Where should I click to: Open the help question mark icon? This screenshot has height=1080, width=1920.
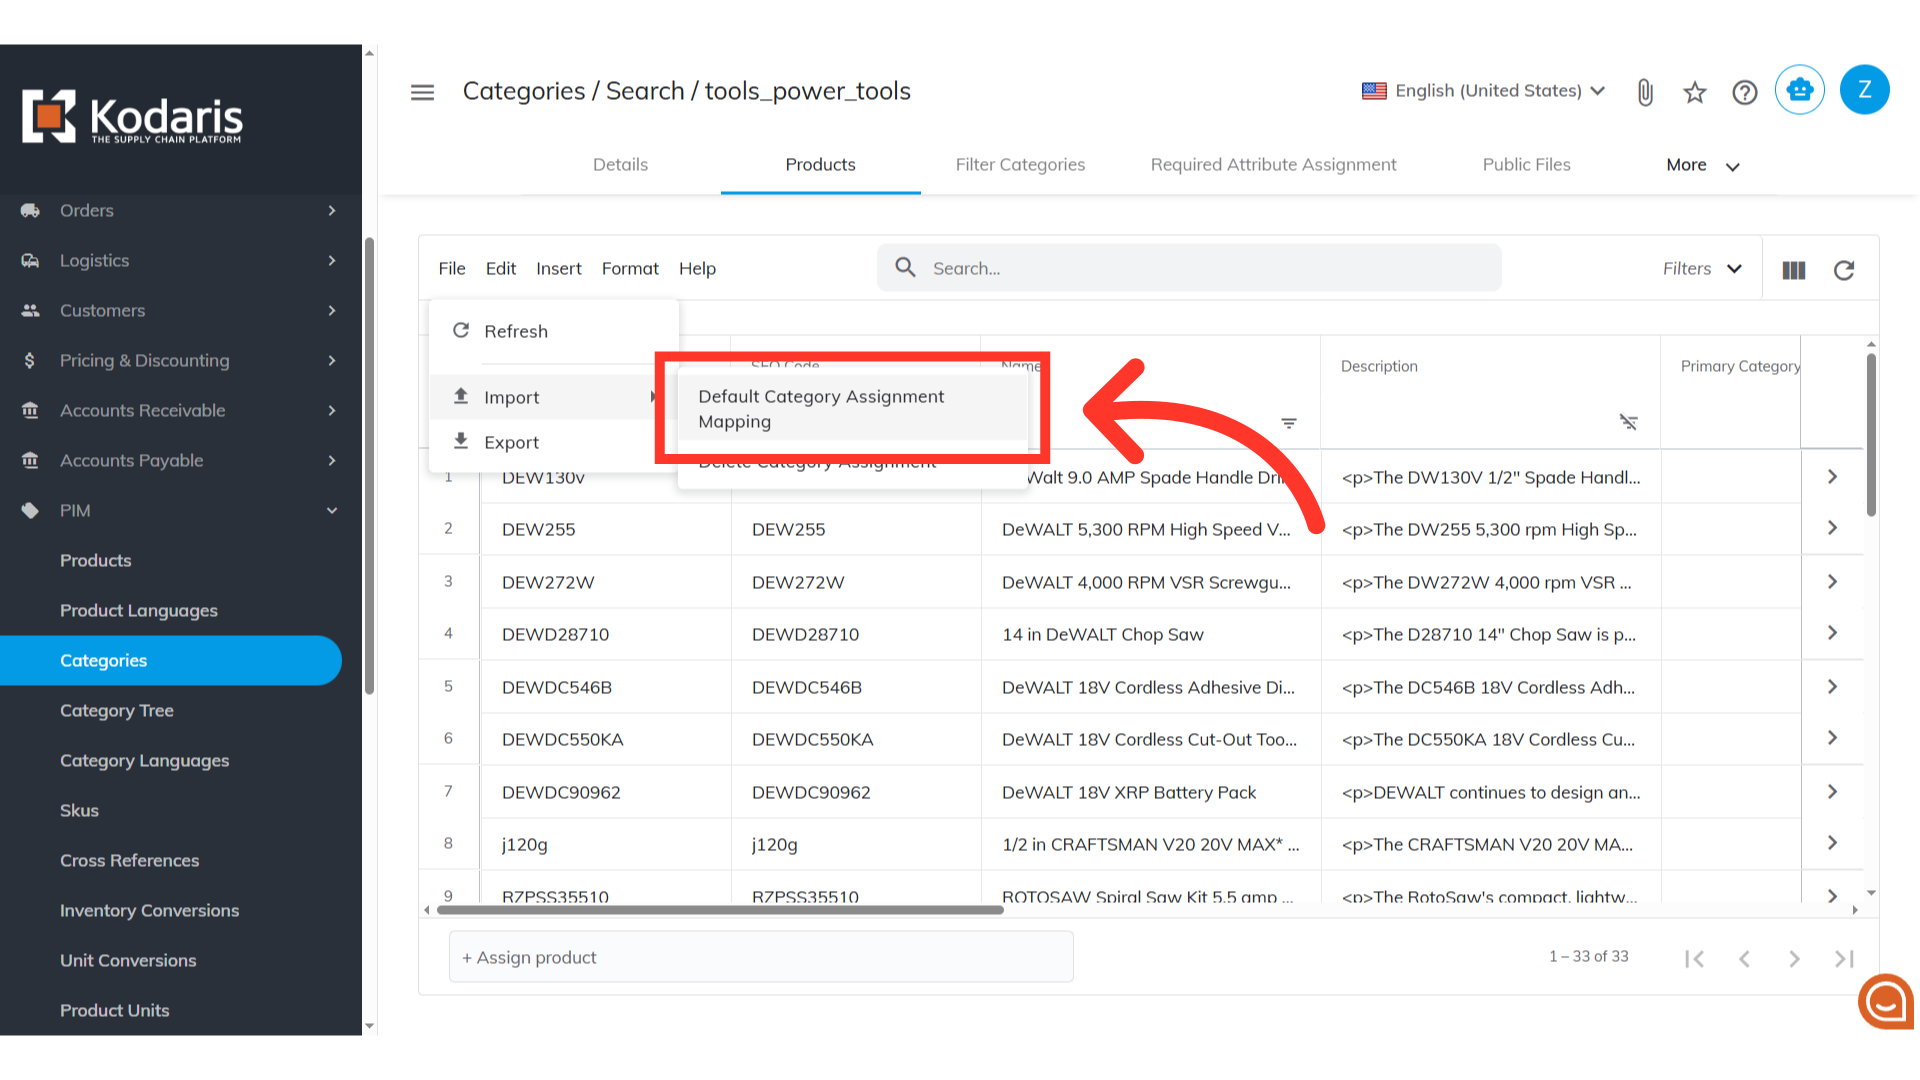(x=1744, y=92)
